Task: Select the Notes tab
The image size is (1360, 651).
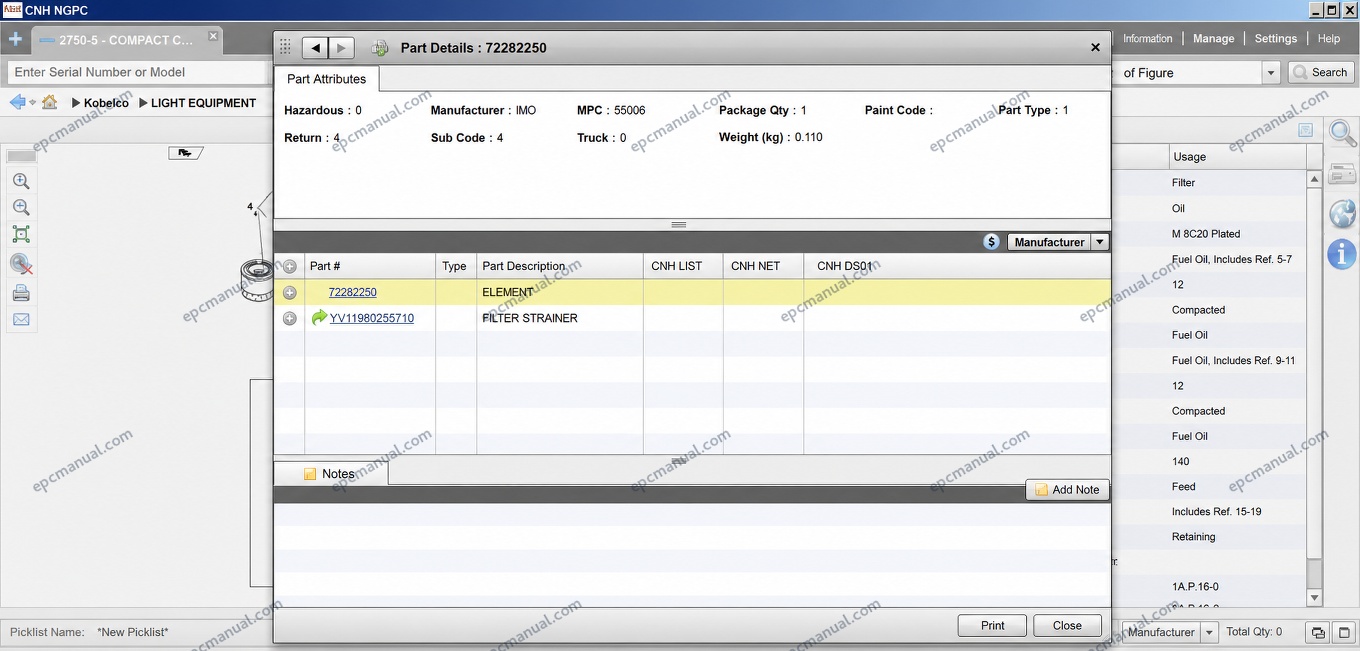Action: [x=331, y=474]
